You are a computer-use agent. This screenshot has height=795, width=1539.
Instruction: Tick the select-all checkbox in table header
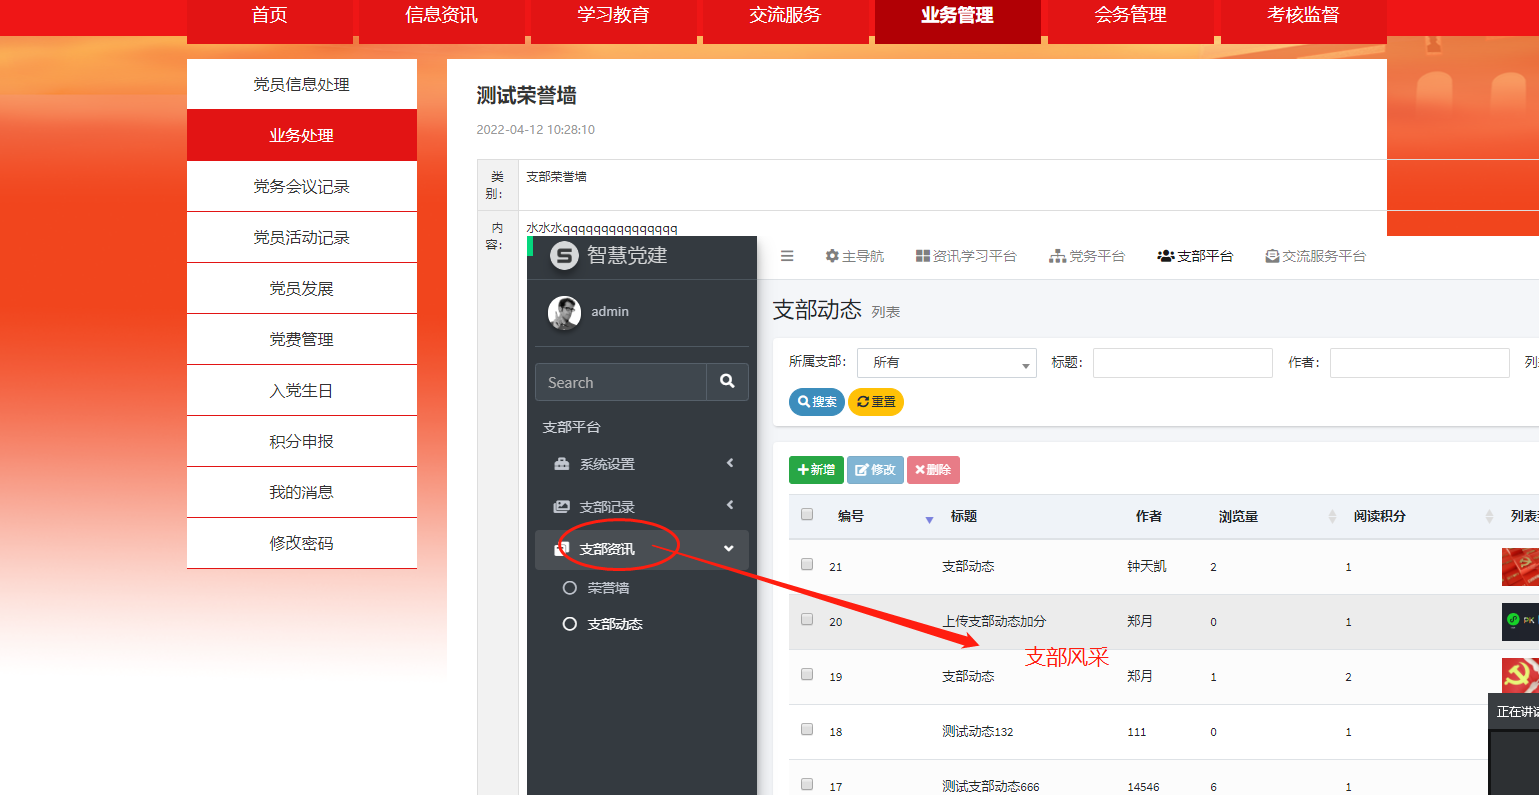(807, 515)
